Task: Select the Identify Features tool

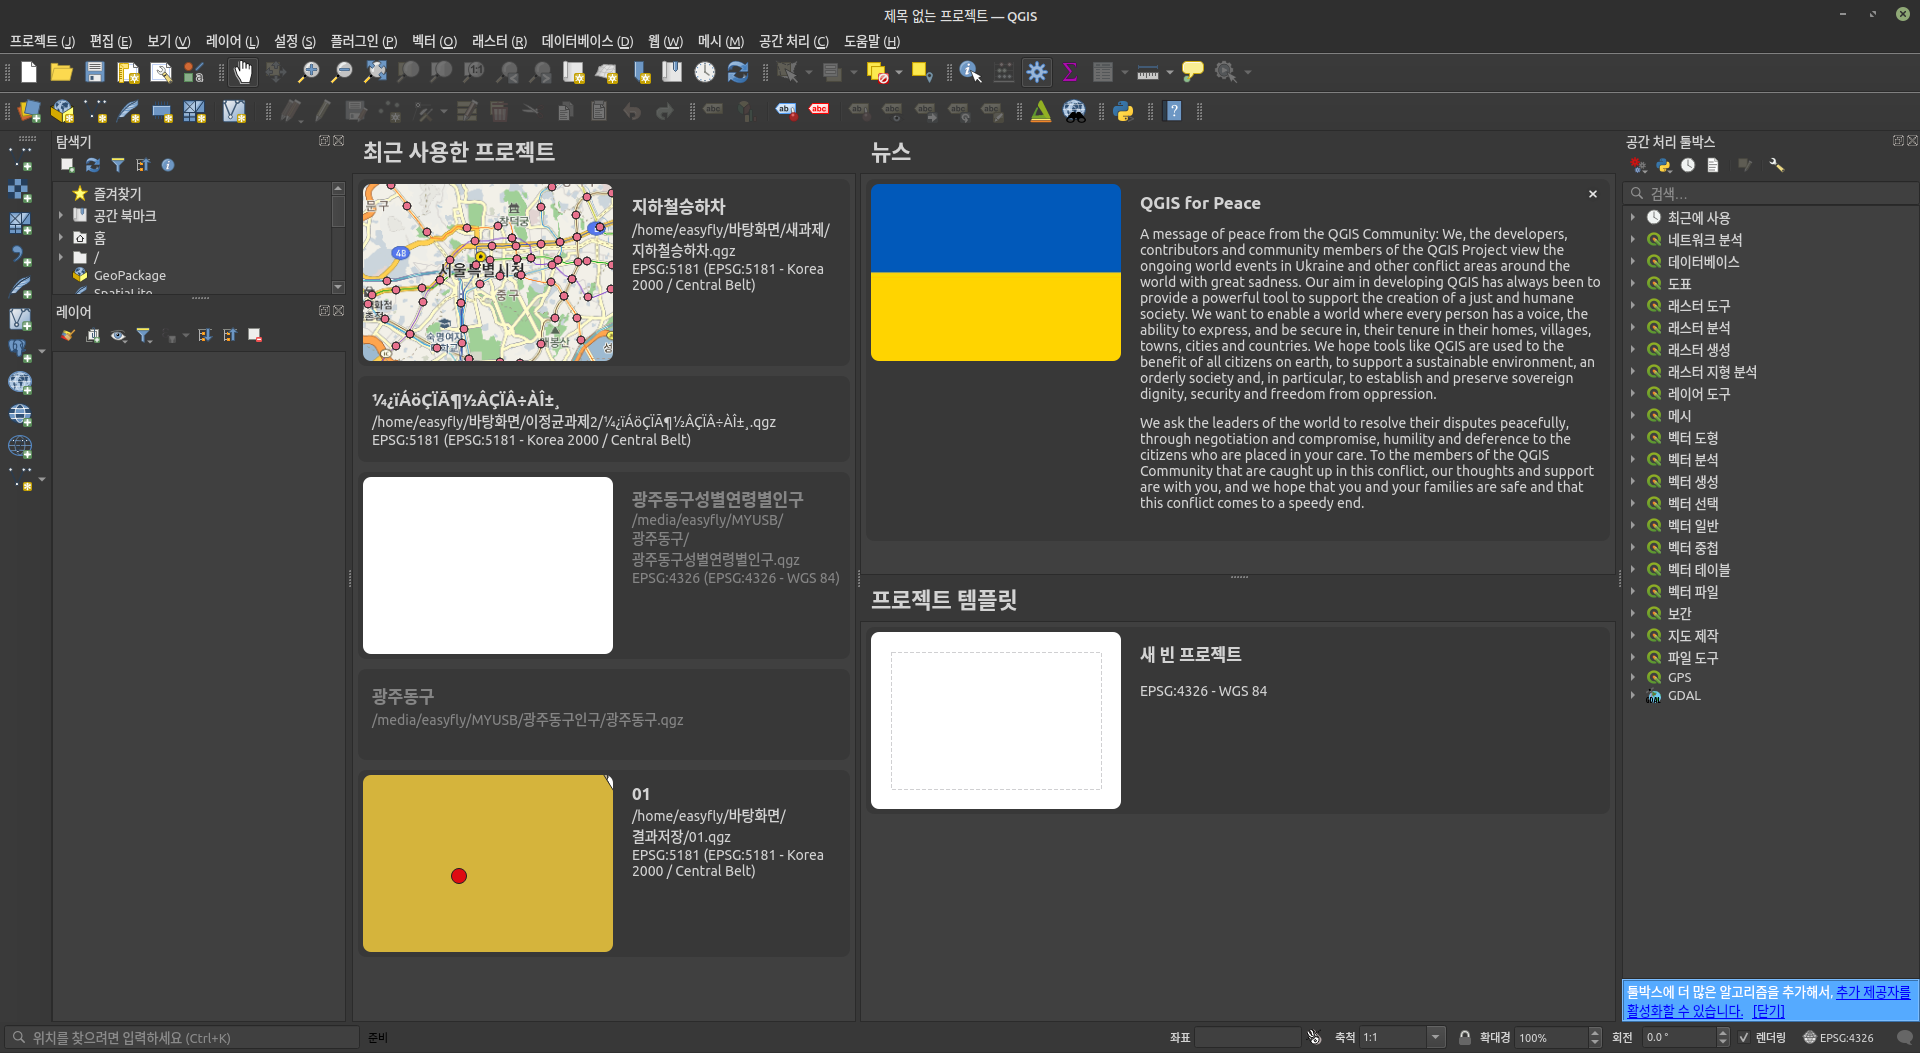Action: click(970, 72)
